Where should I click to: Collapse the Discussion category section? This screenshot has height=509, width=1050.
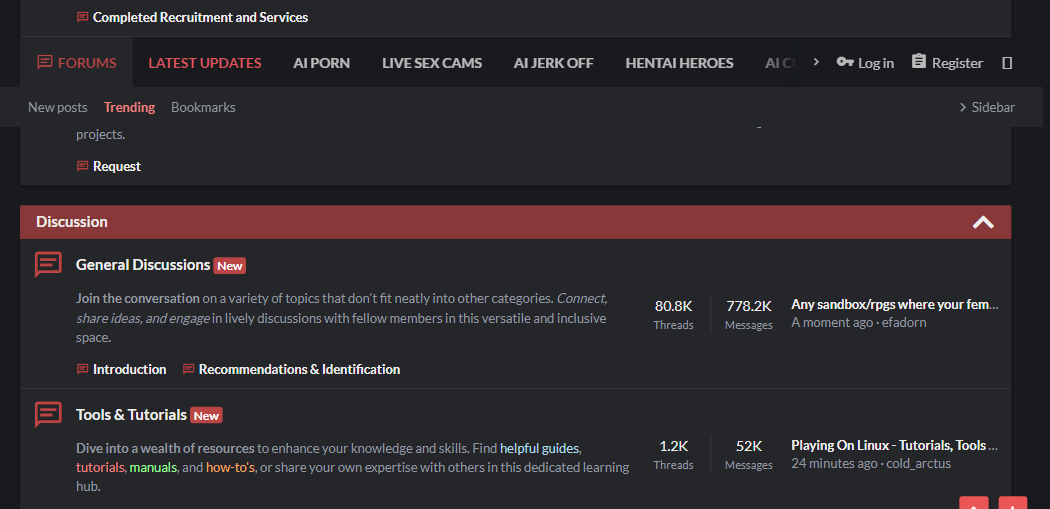(x=983, y=222)
